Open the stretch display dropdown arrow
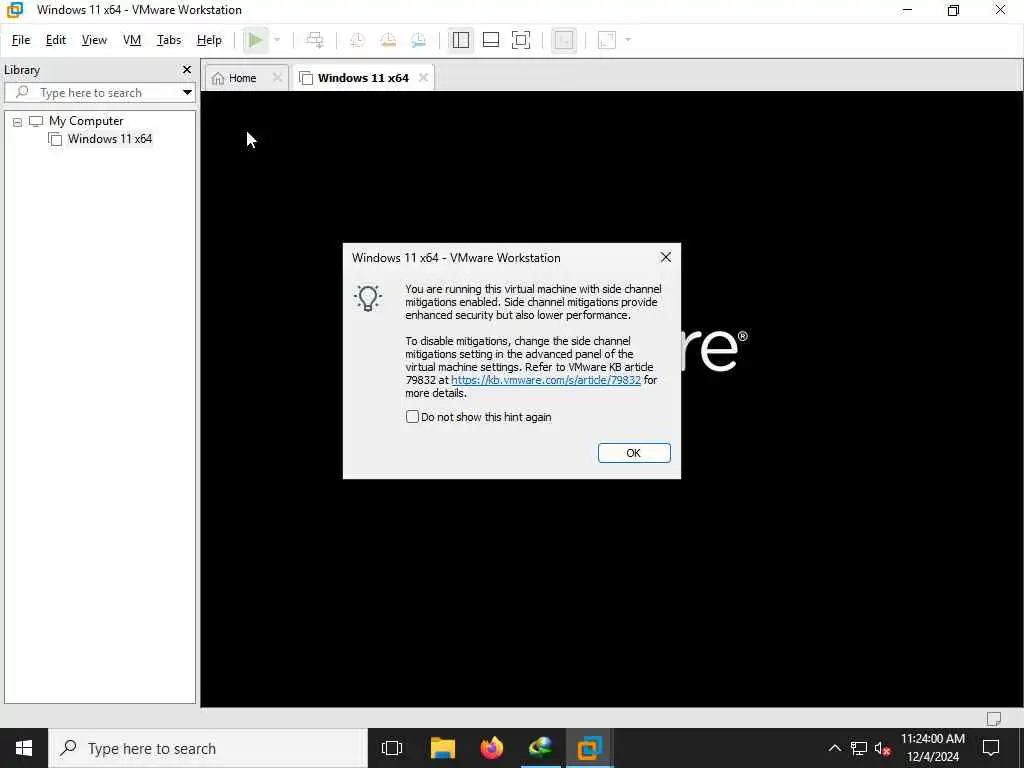Image resolution: width=1024 pixels, height=768 pixels. (x=628, y=40)
